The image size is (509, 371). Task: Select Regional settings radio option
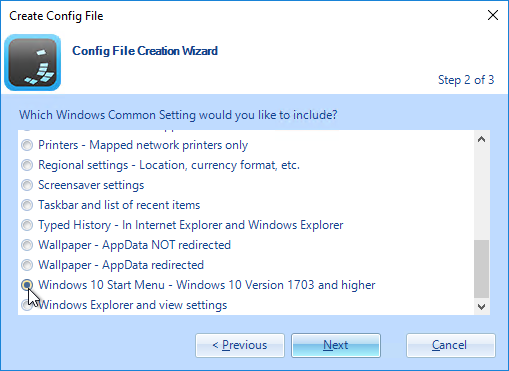tap(27, 165)
